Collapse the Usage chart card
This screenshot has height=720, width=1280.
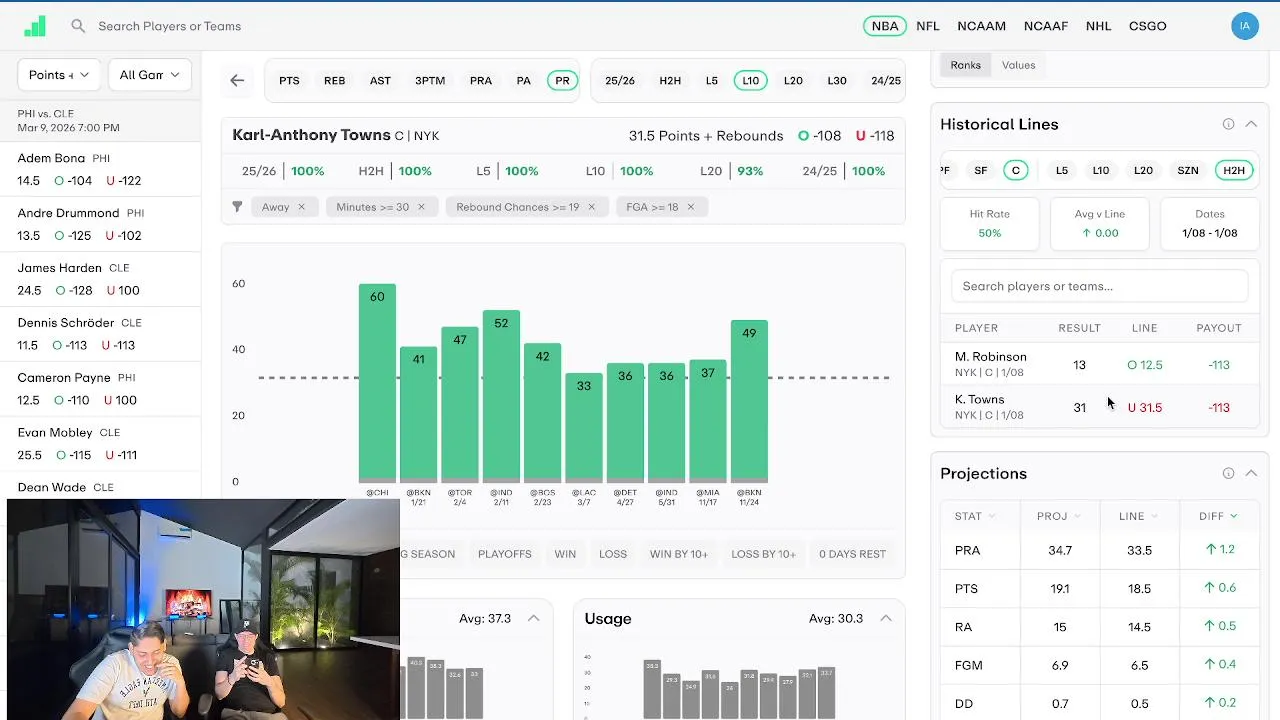click(x=886, y=618)
